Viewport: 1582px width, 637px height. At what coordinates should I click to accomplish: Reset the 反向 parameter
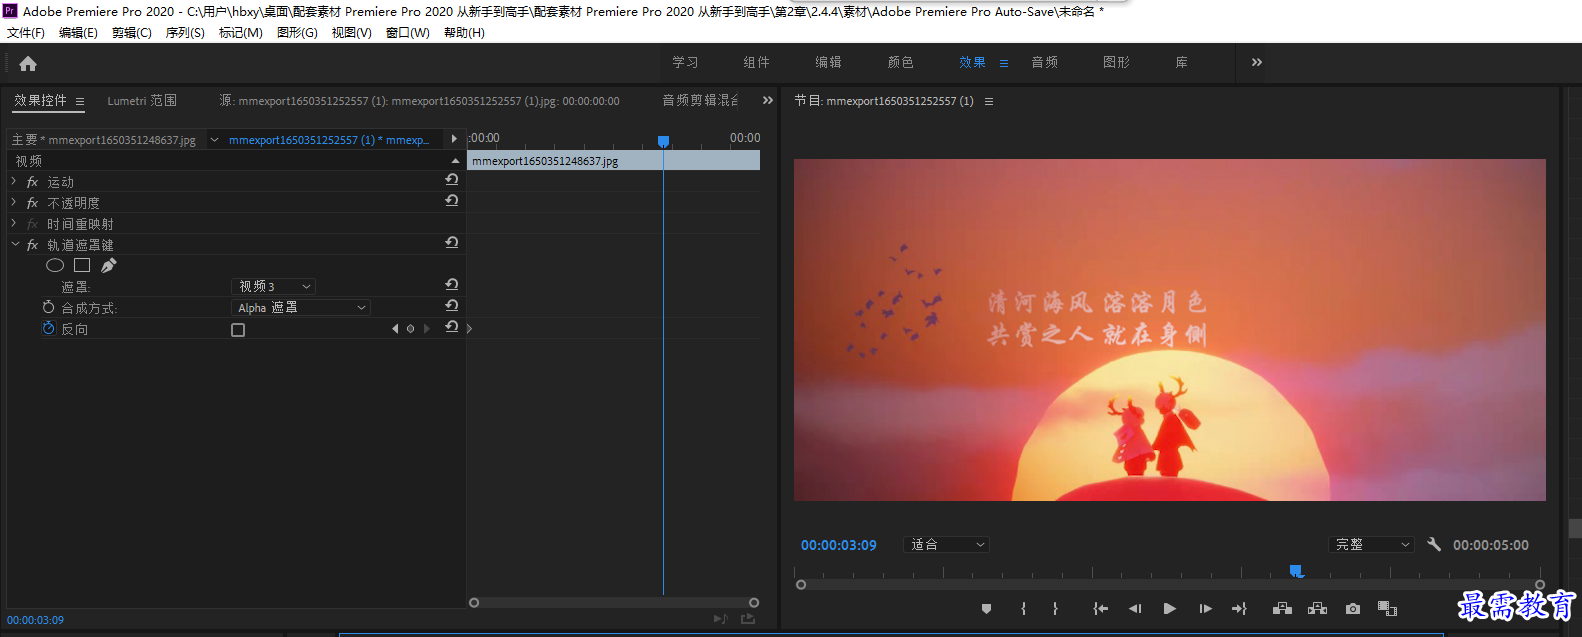point(452,327)
